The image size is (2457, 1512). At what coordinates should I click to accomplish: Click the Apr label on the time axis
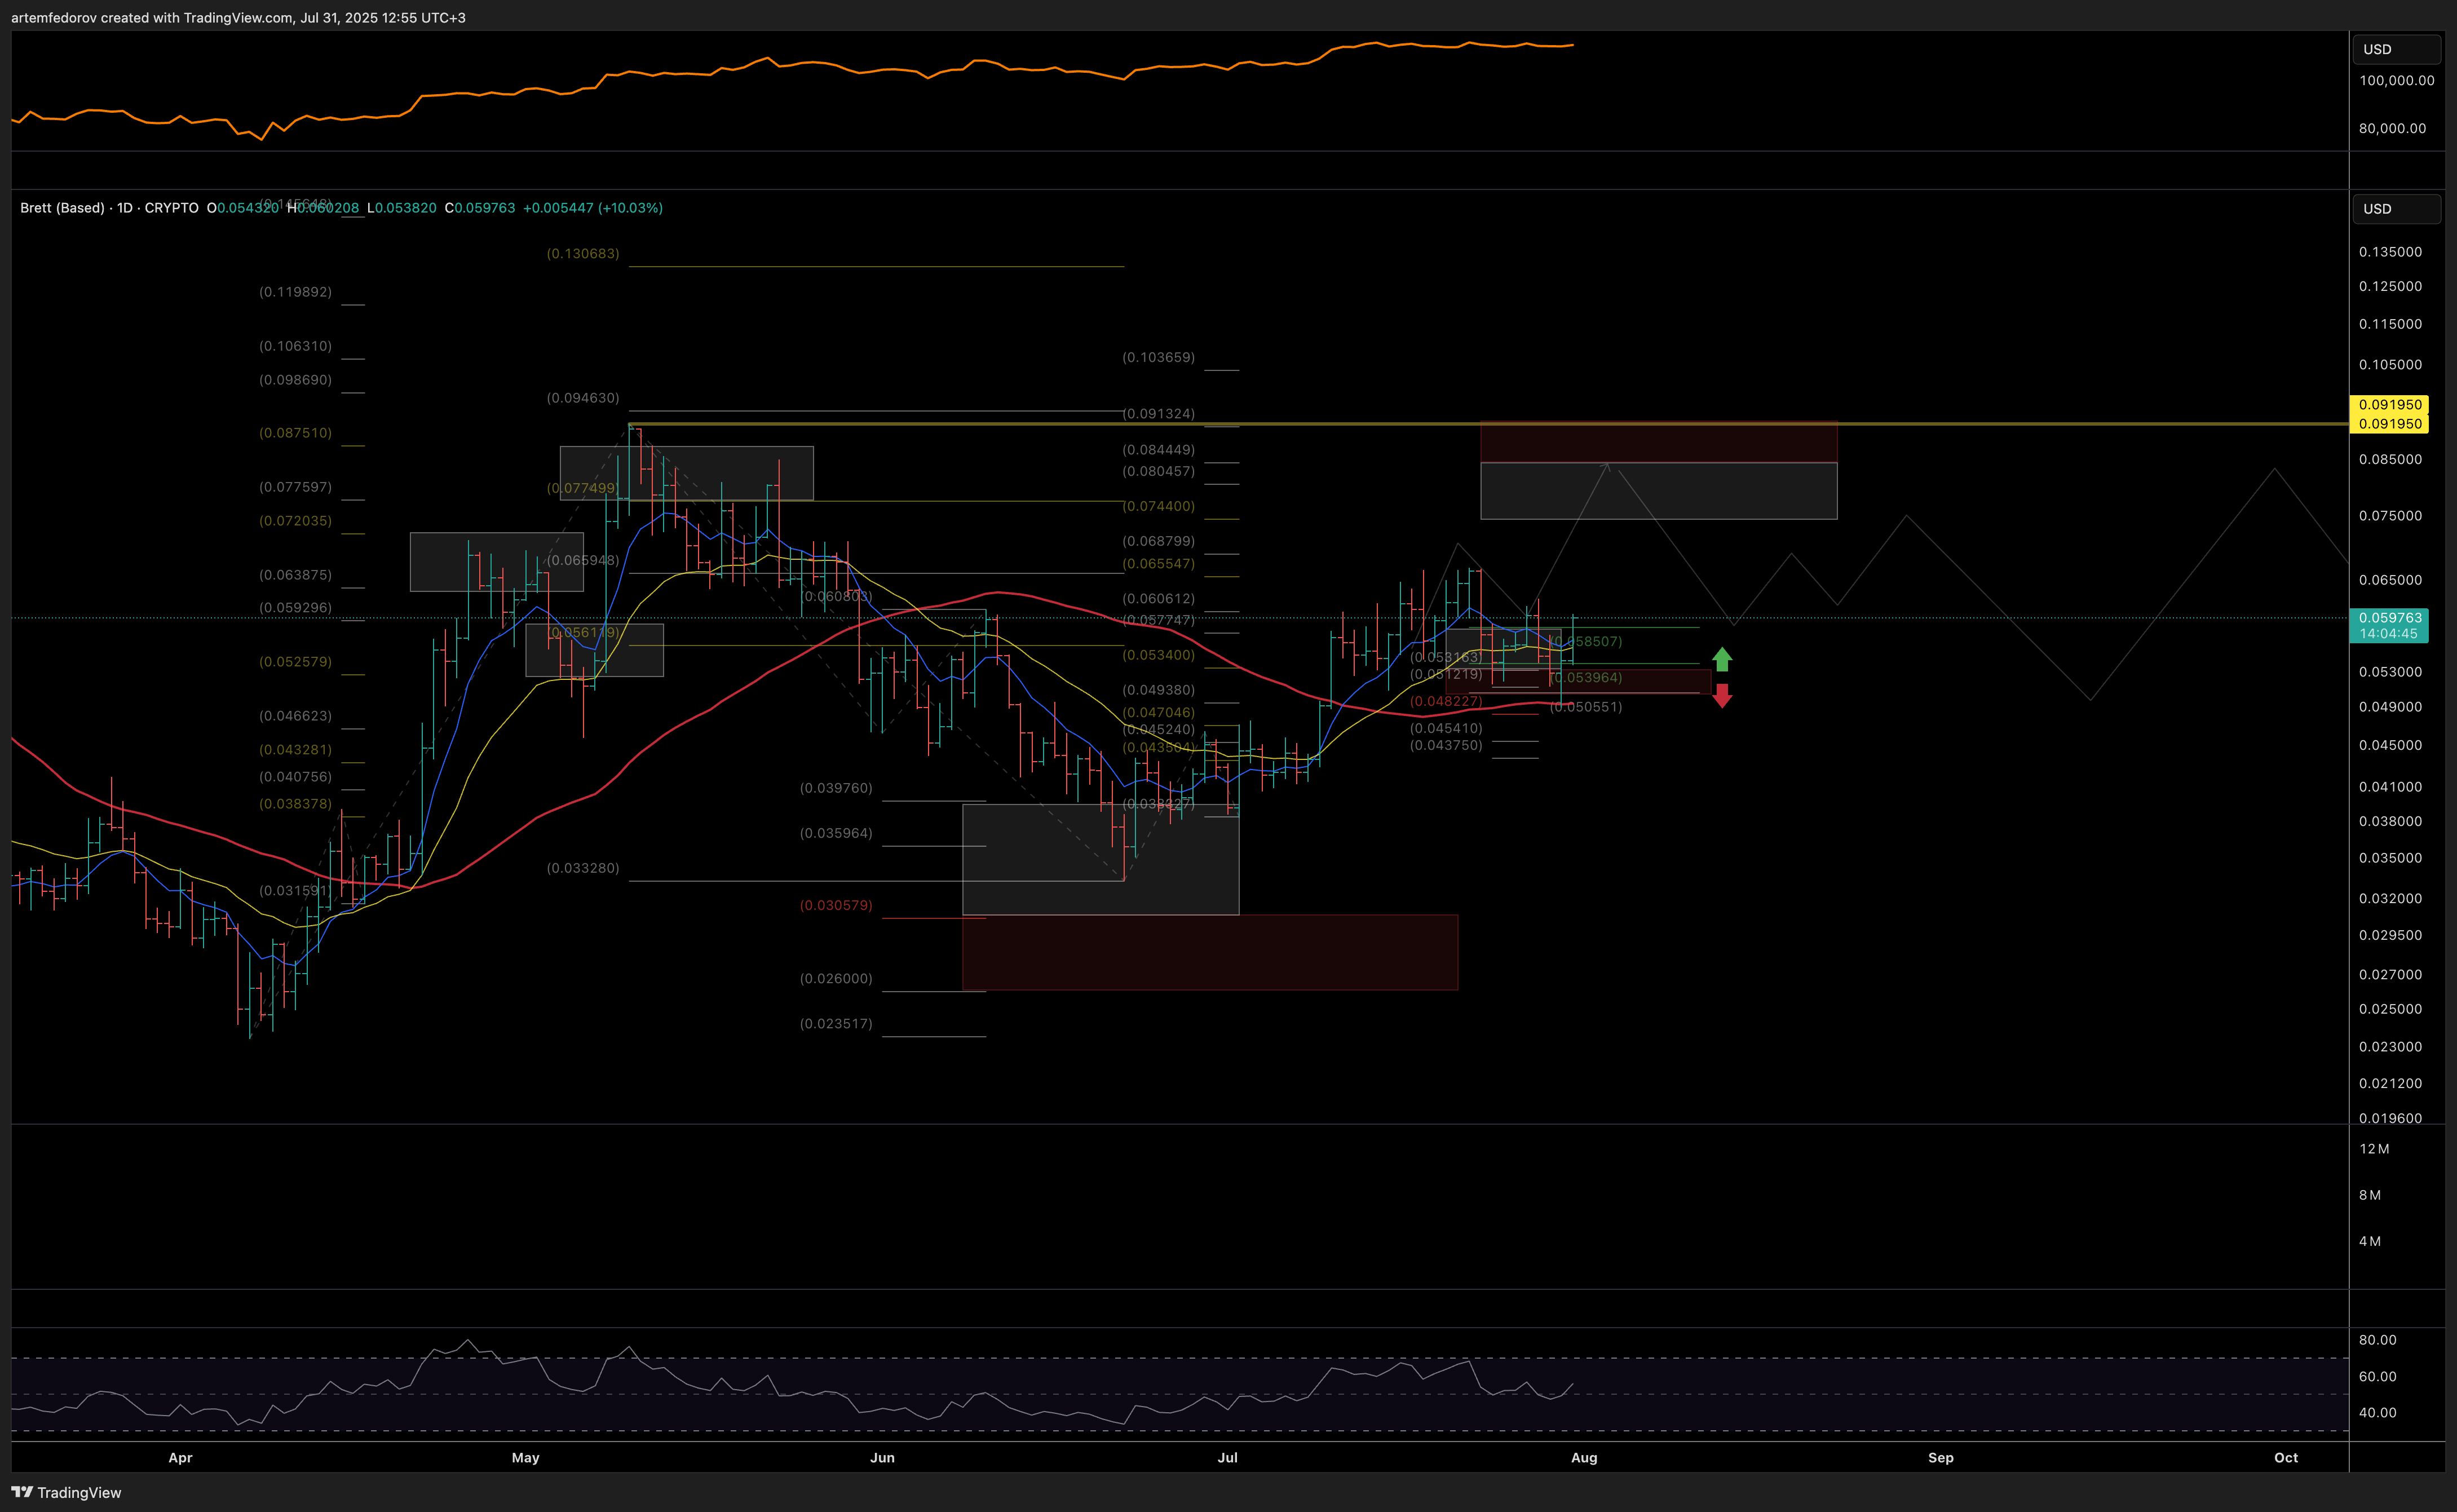pos(180,1458)
